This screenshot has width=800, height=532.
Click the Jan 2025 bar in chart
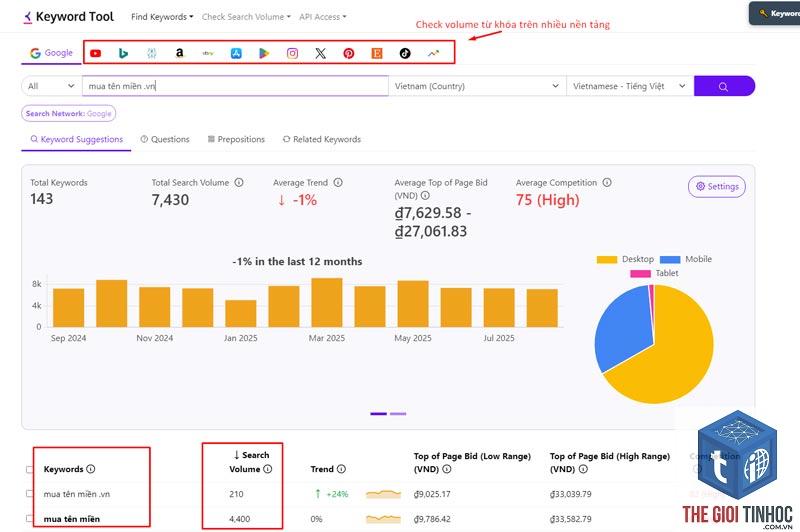click(x=241, y=313)
